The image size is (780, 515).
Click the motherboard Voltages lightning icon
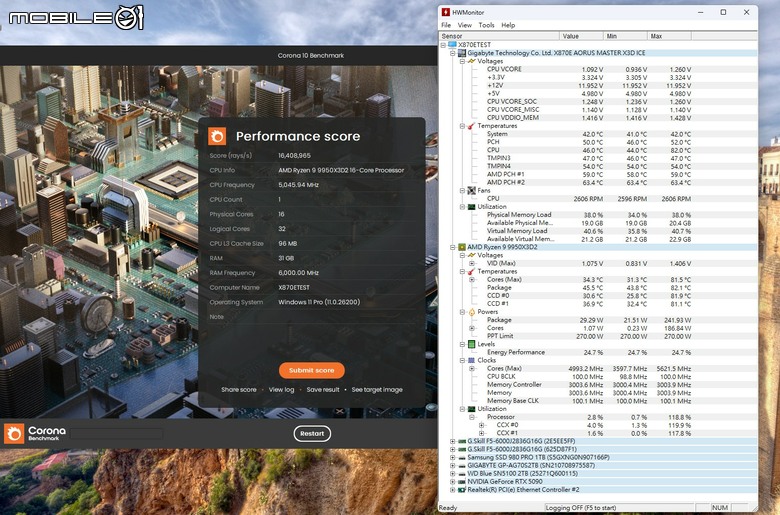point(472,61)
